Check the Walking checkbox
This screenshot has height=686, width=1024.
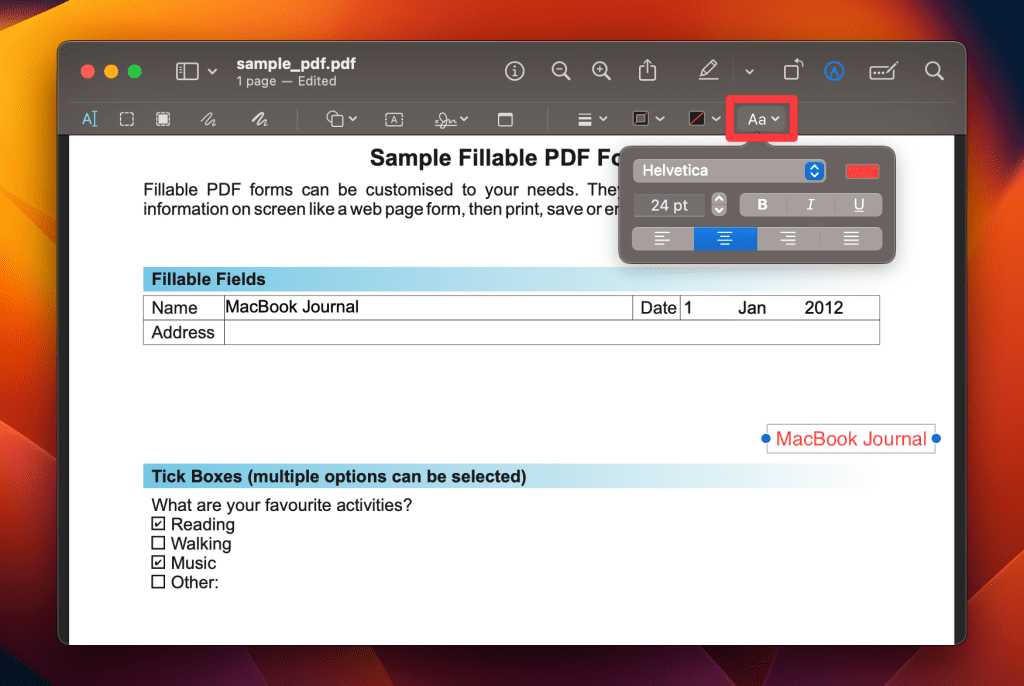coord(158,543)
